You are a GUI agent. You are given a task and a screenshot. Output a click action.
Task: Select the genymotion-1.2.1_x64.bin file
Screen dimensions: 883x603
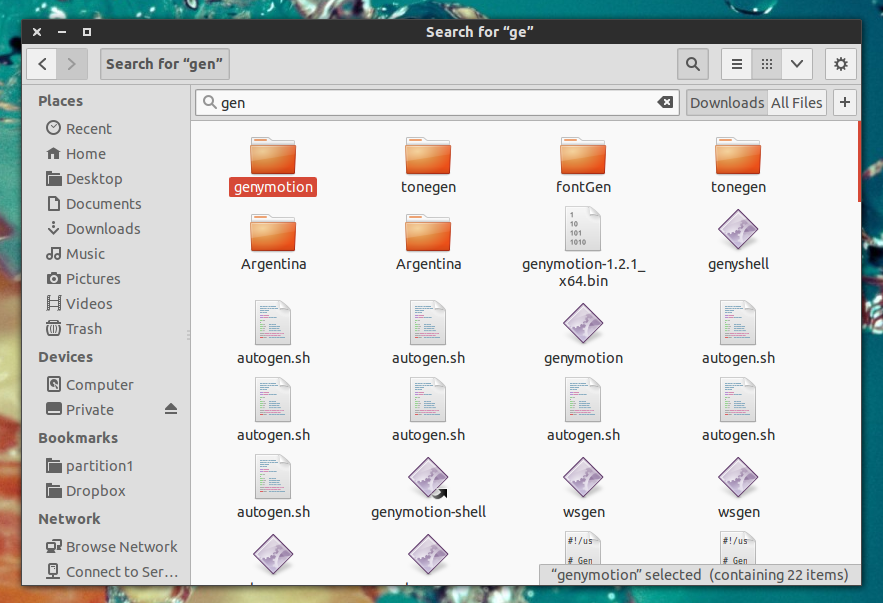583,248
